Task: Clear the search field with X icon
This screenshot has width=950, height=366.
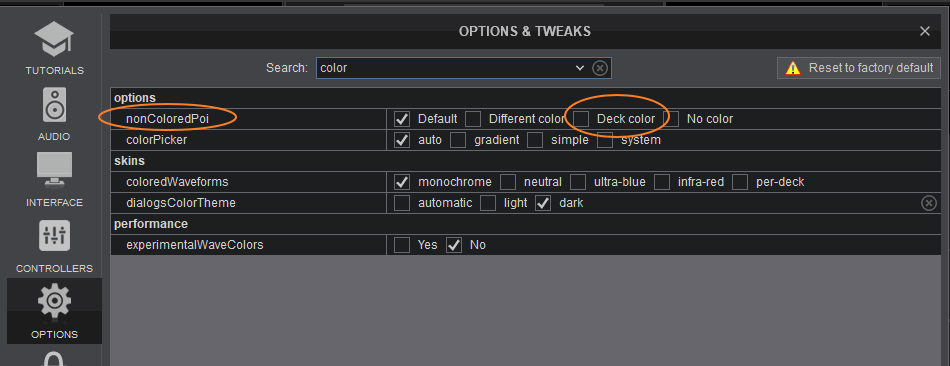Action: pyautogui.click(x=599, y=68)
